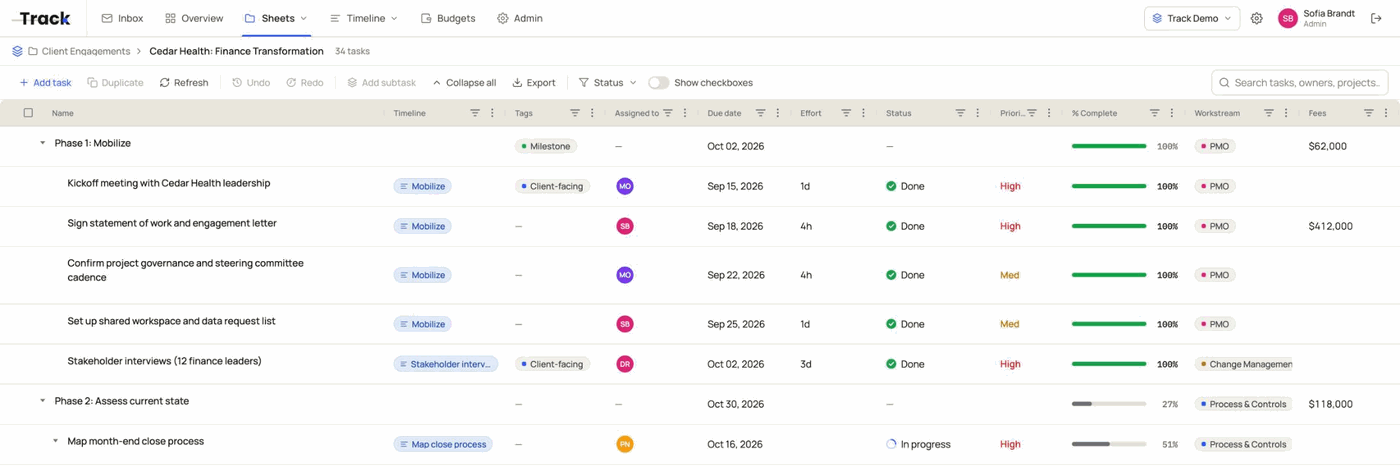Open the three-dot menu in the % Complete column

pos(1172,113)
